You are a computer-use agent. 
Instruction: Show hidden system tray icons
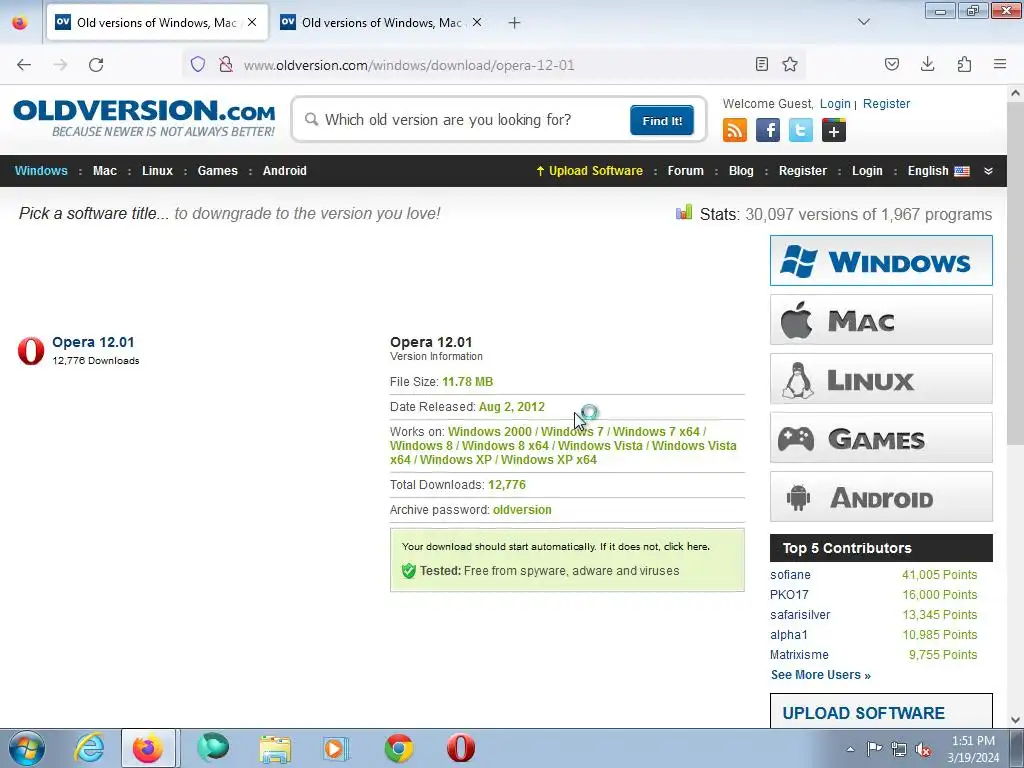pyautogui.click(x=850, y=749)
